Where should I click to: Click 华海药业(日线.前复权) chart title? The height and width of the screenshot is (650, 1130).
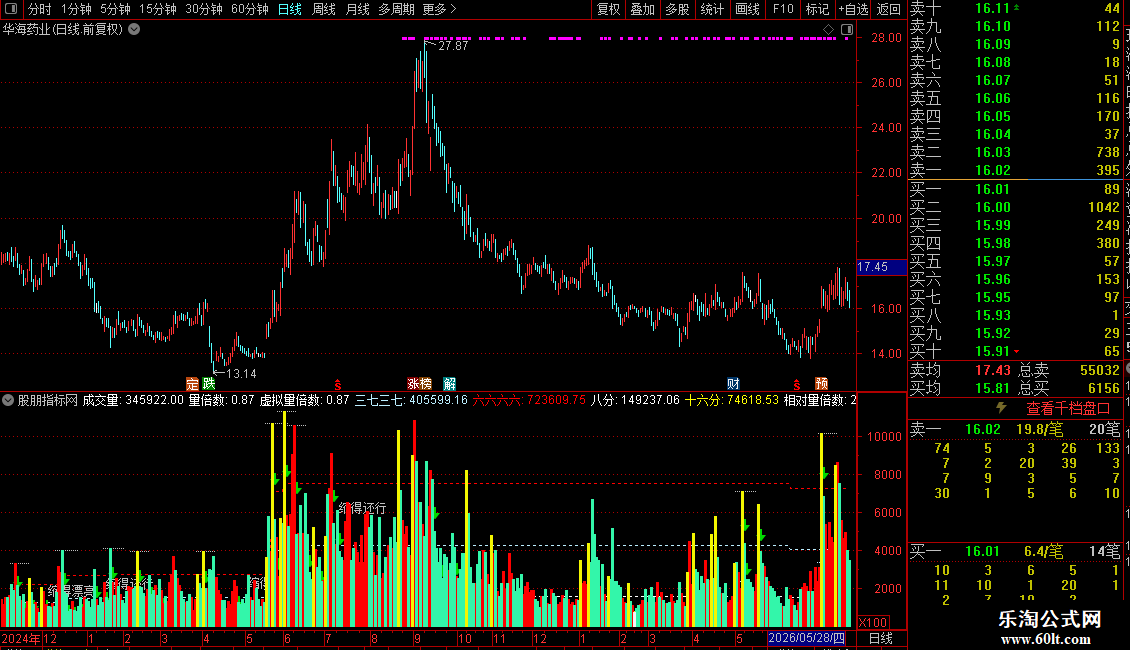63,30
